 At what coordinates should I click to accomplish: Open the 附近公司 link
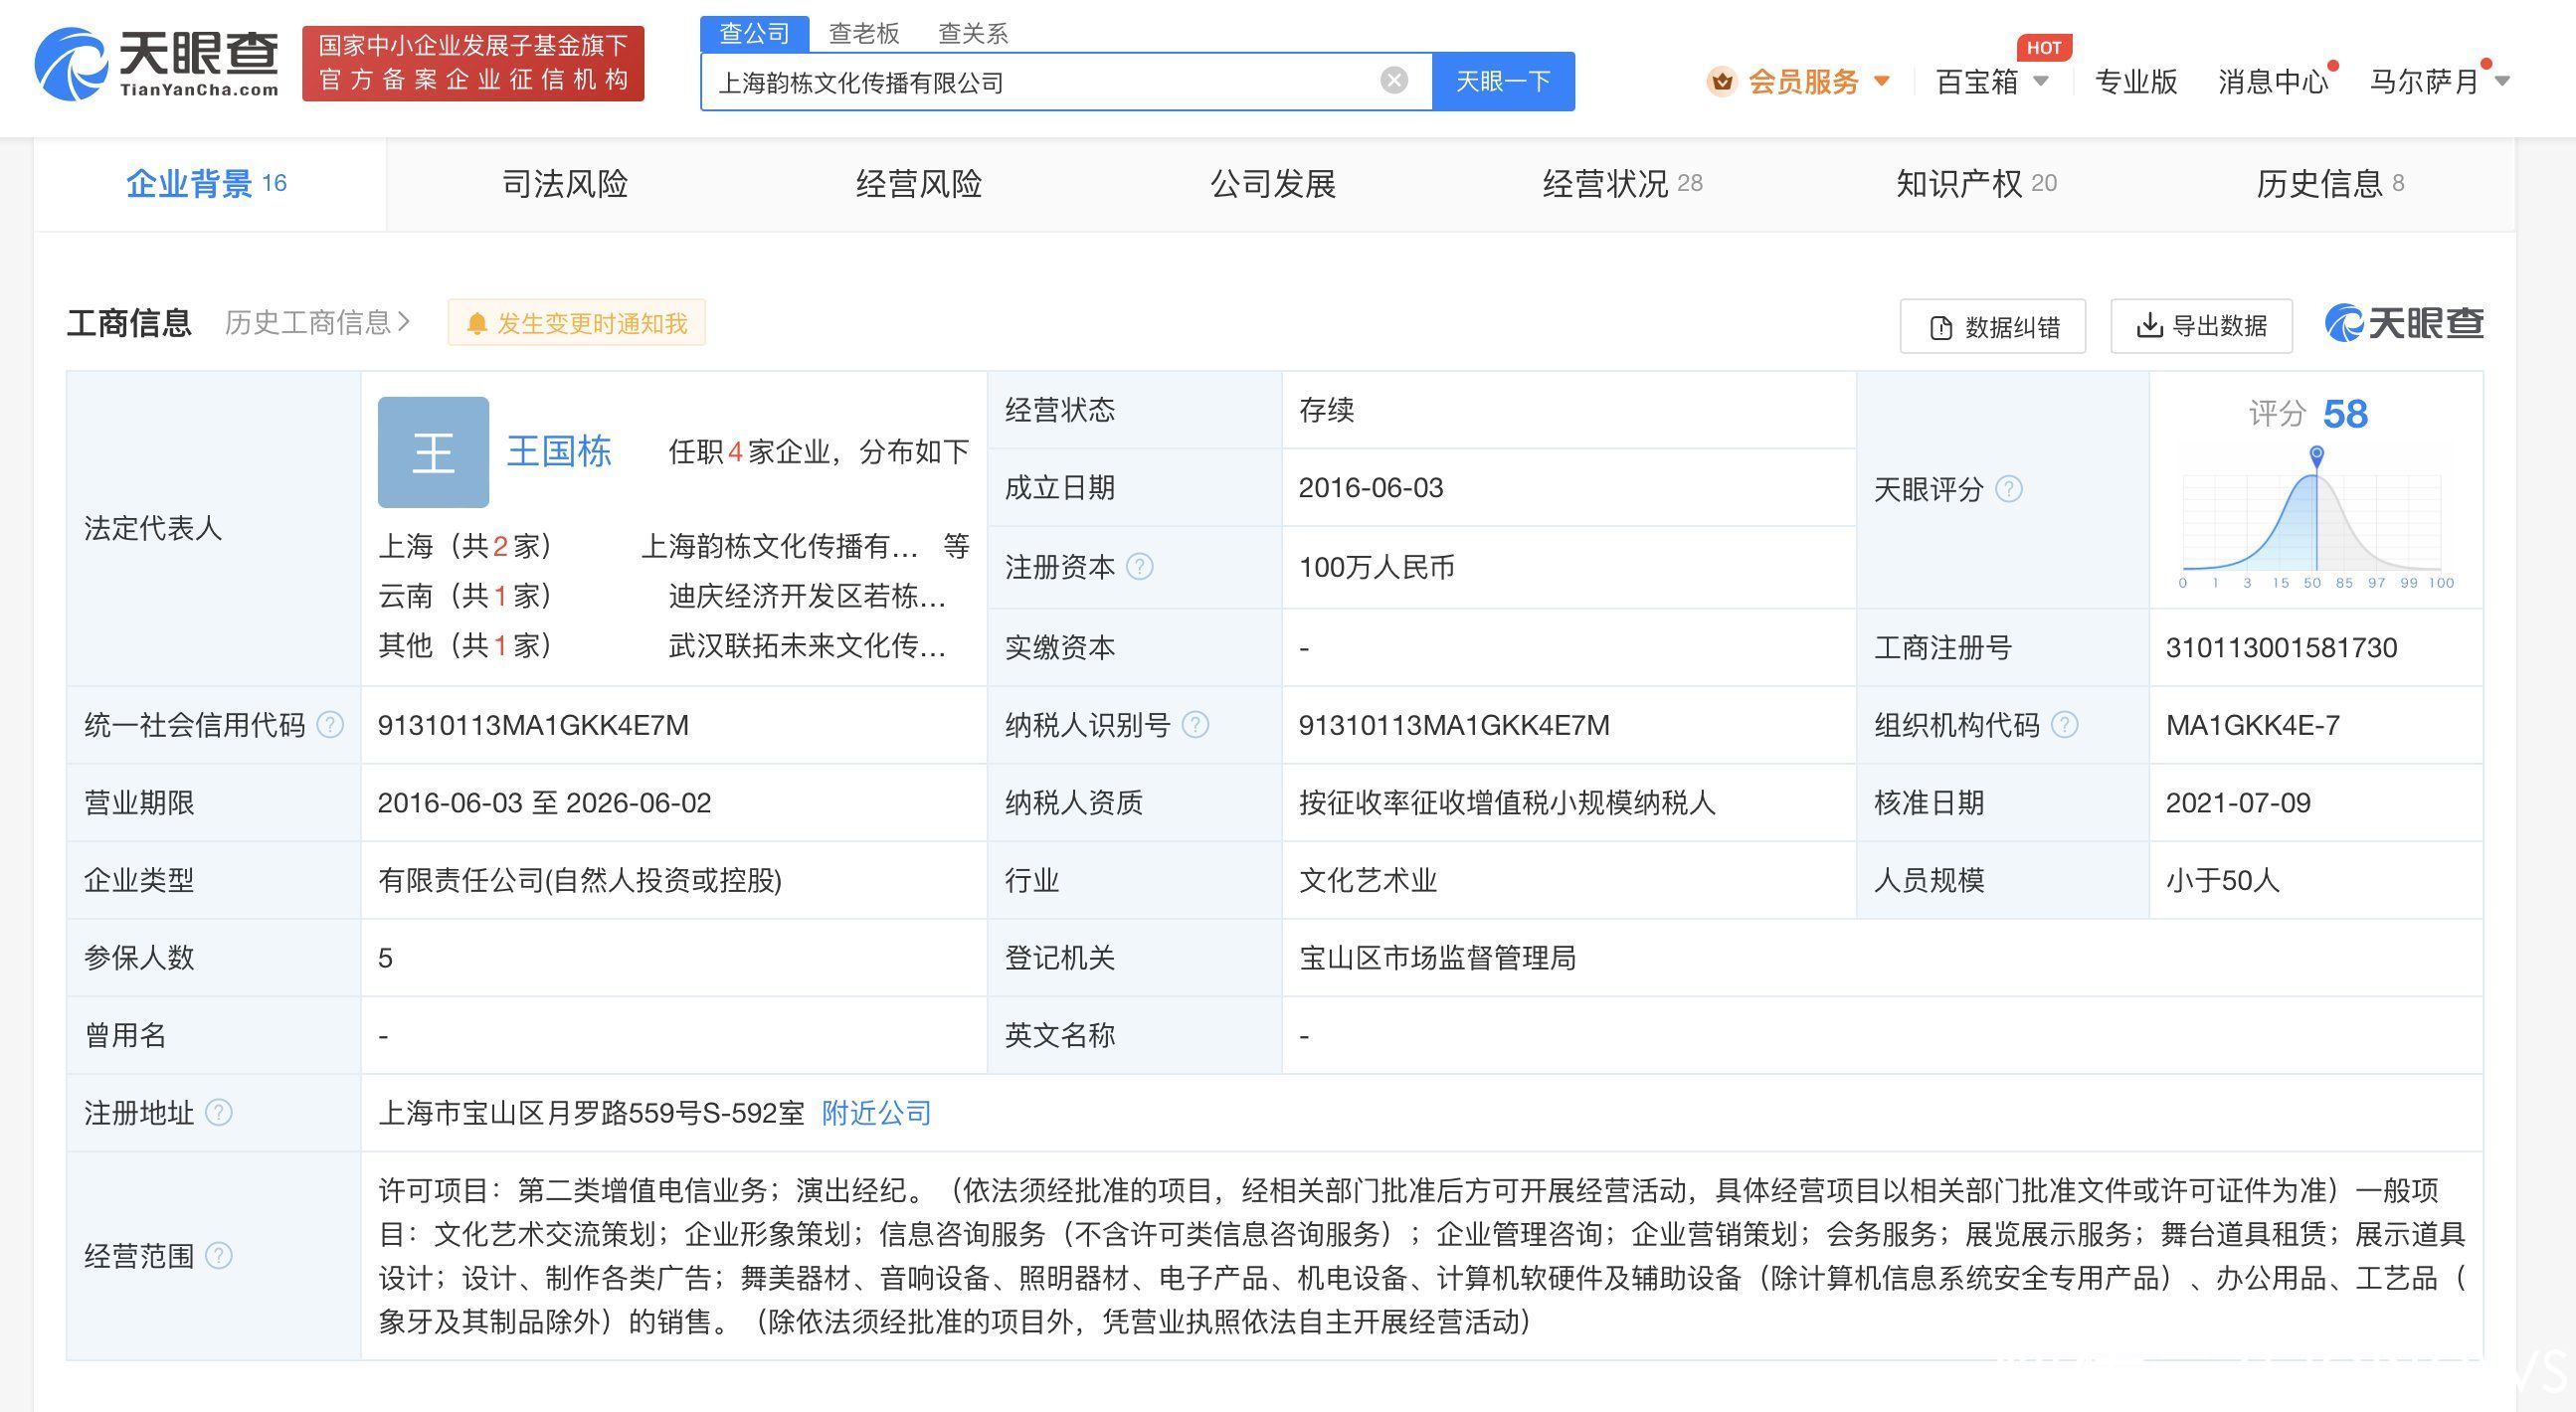click(876, 1112)
